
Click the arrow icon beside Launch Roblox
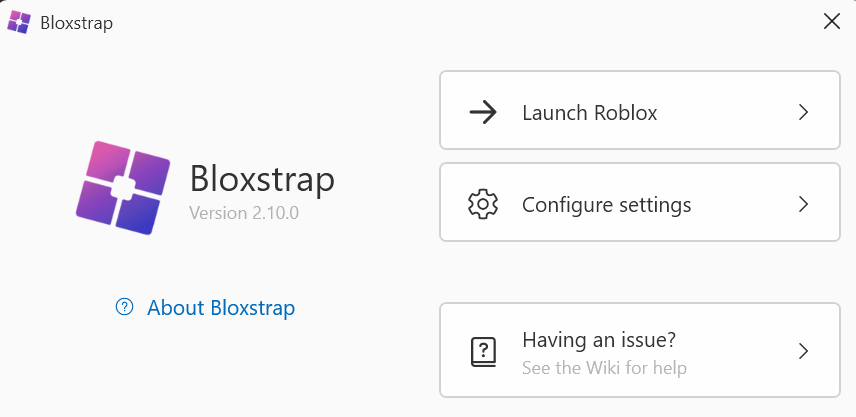point(483,112)
